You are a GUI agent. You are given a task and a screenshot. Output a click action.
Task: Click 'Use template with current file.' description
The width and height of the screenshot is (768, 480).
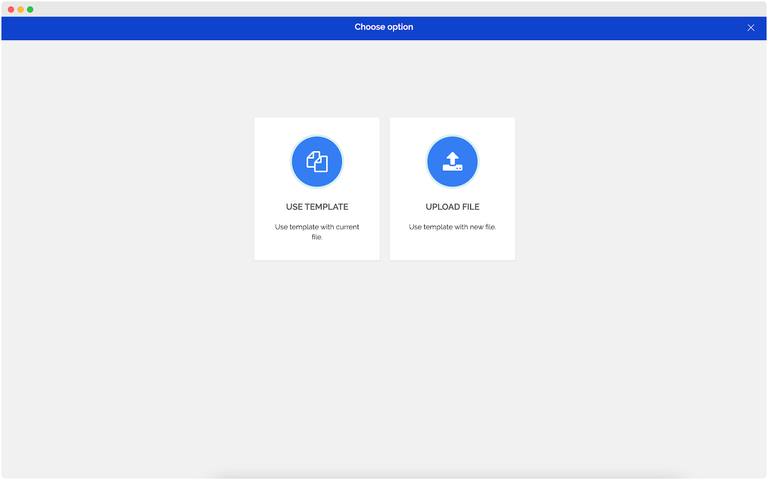[317, 232]
